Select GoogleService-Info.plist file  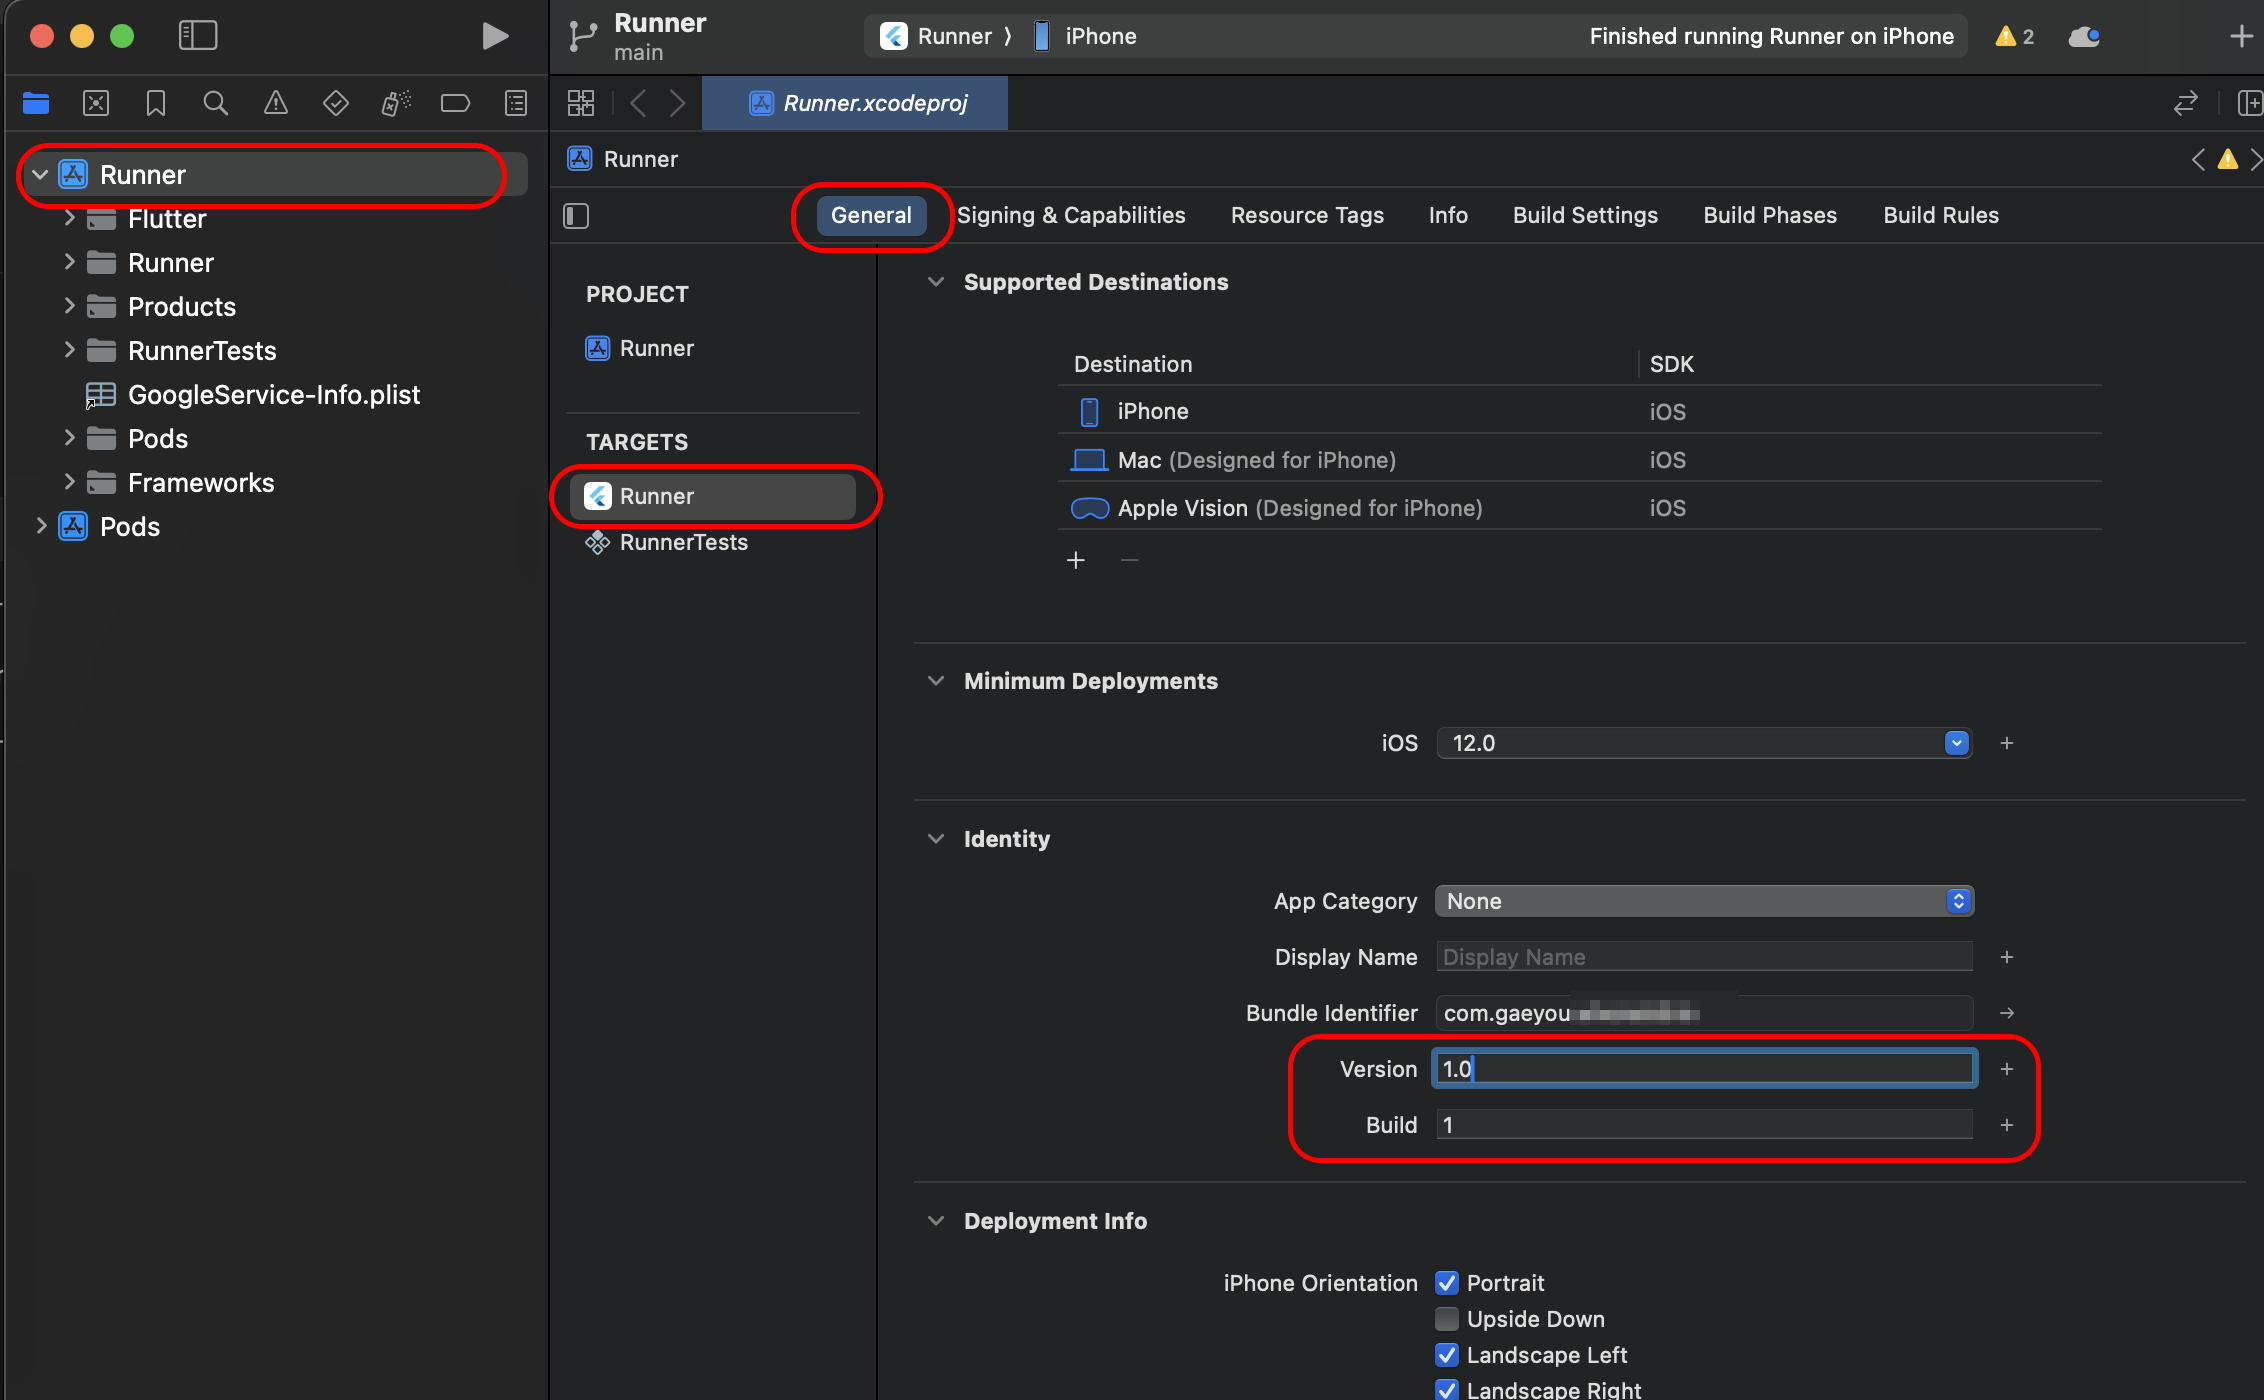coord(273,395)
